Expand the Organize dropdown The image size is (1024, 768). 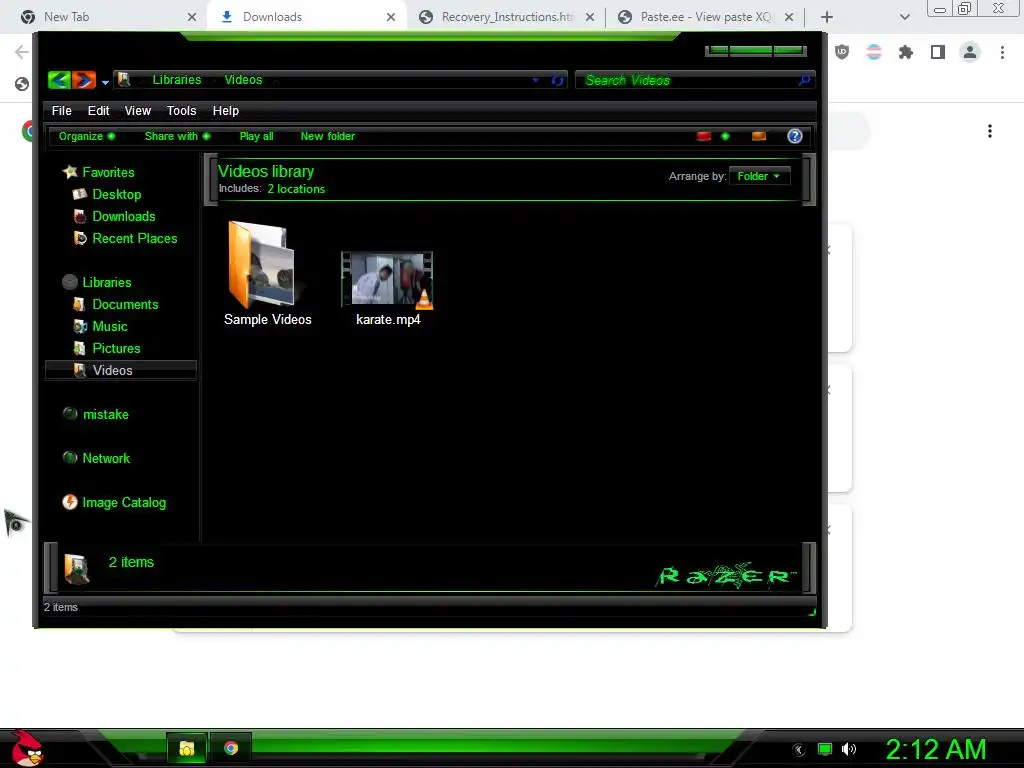point(87,136)
